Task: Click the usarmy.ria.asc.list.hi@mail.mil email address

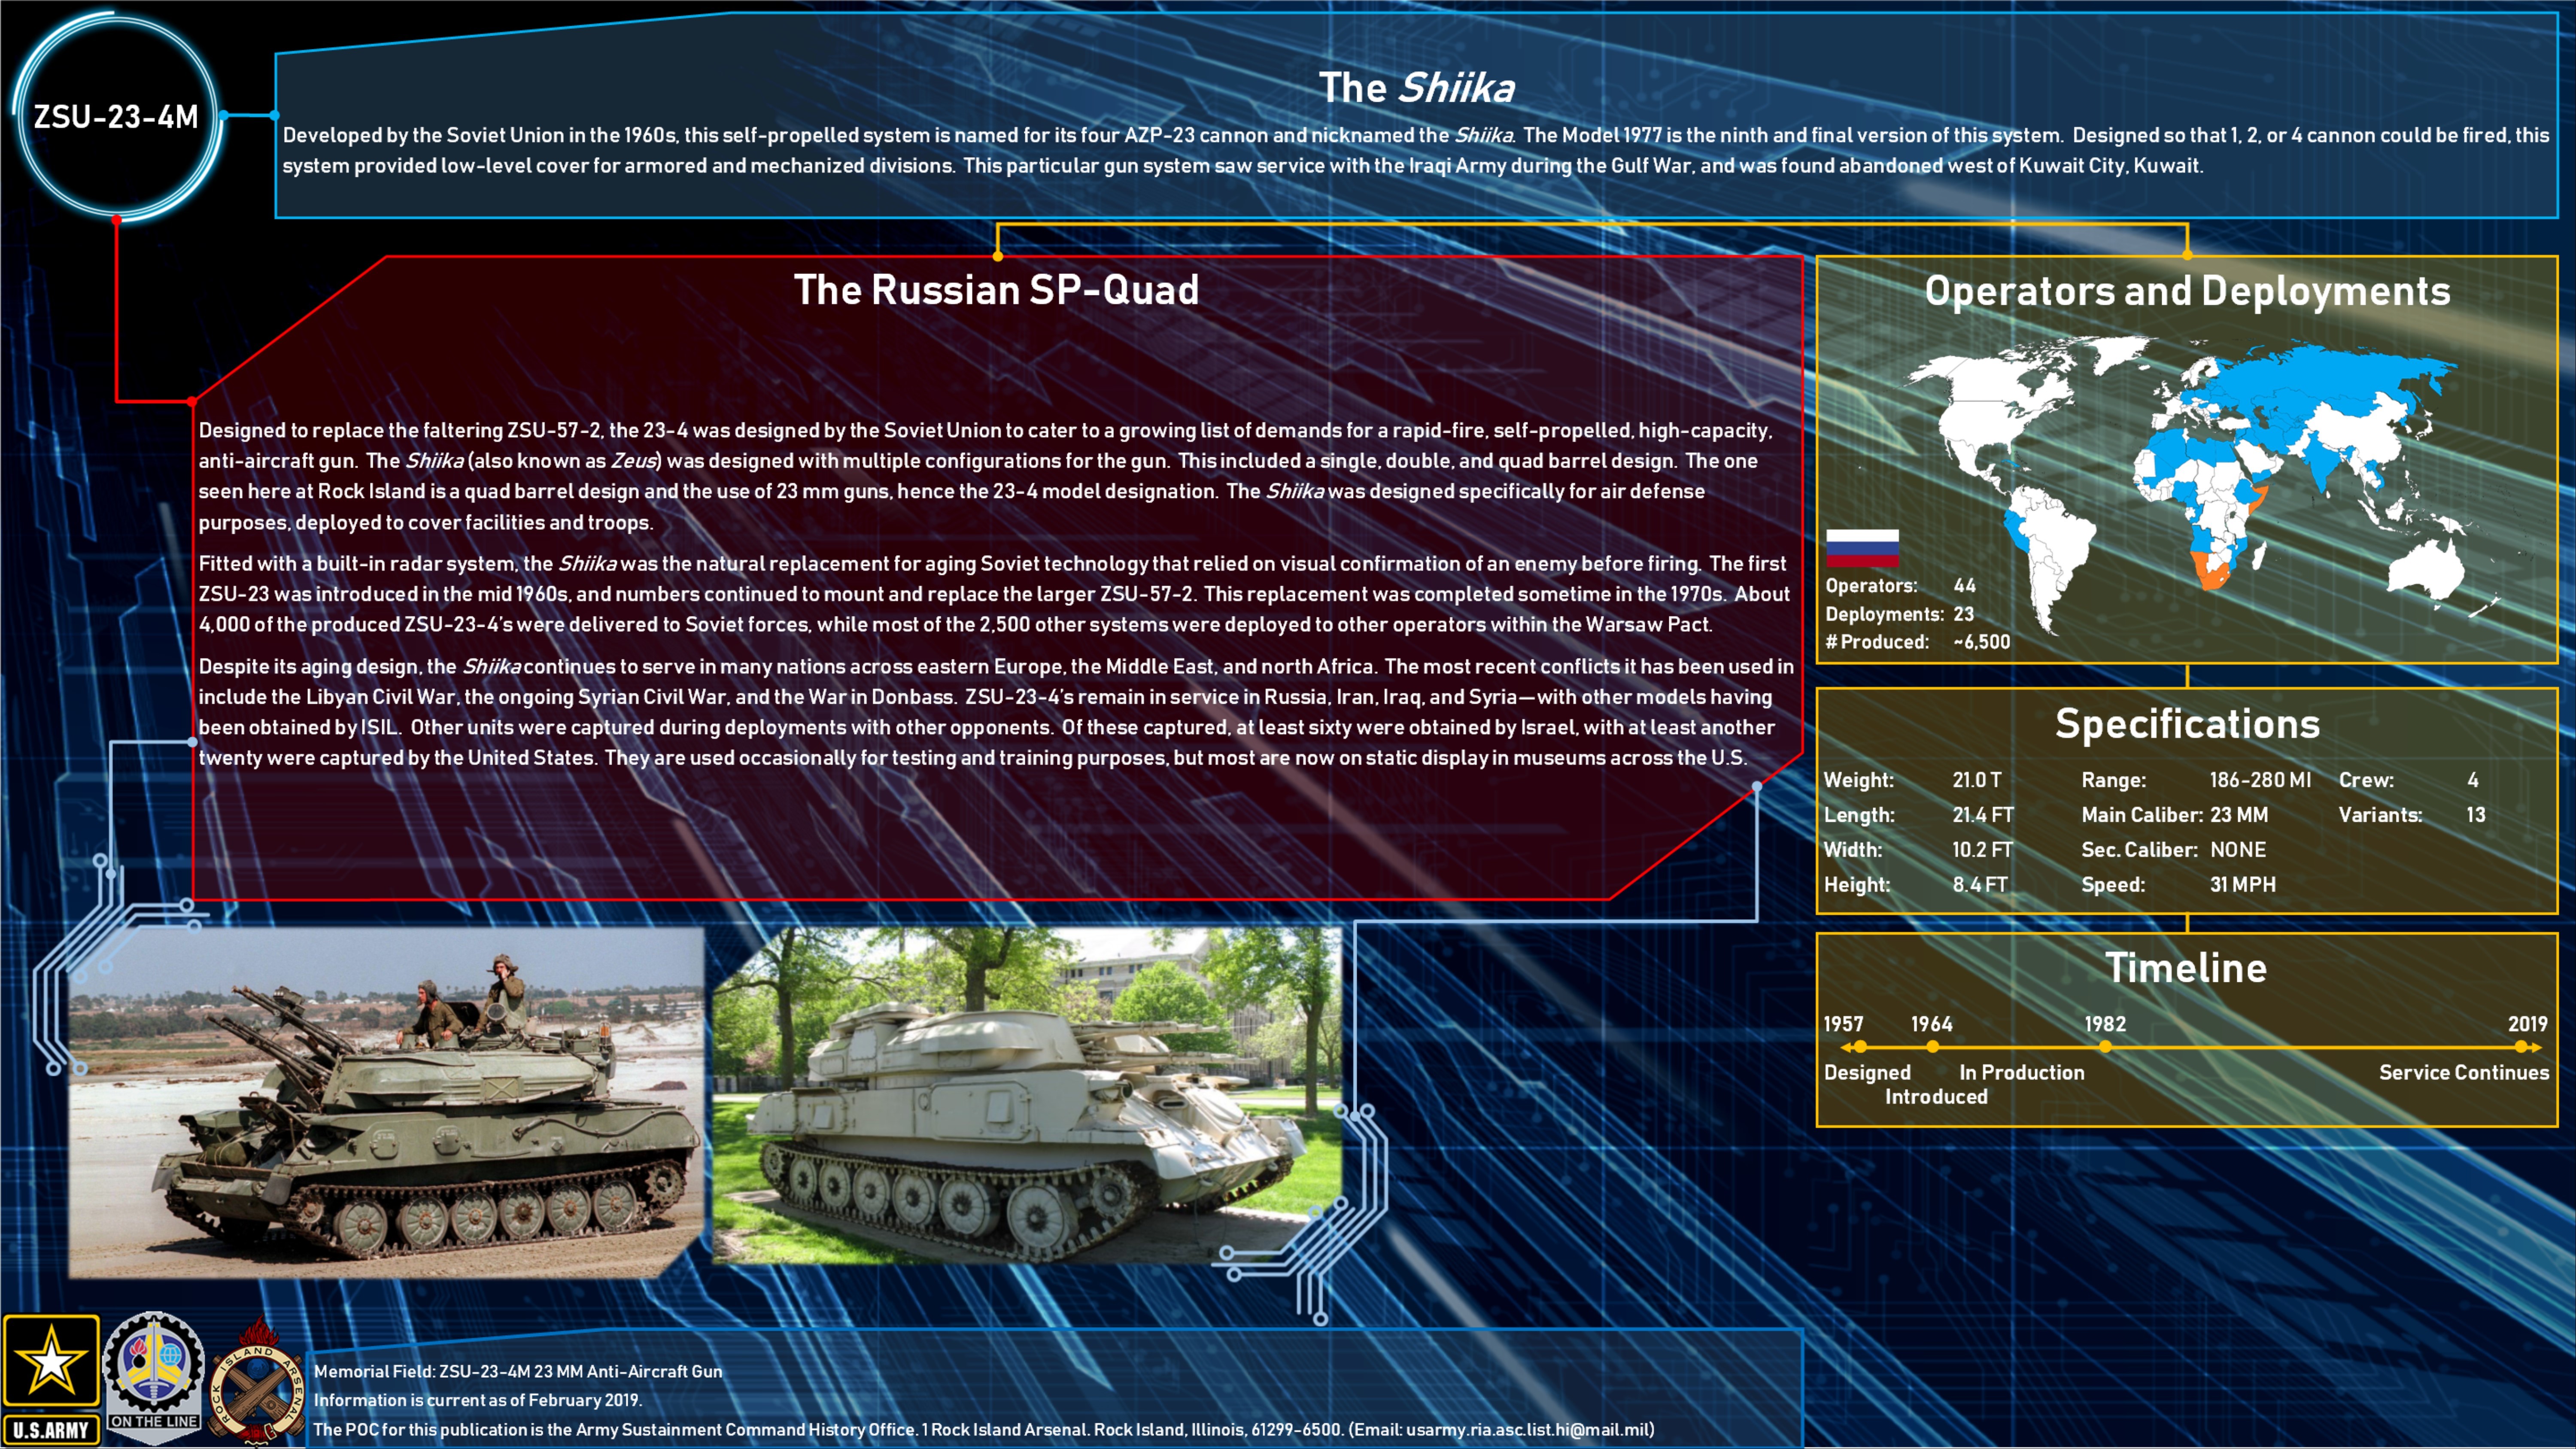Action: (x=1530, y=1430)
